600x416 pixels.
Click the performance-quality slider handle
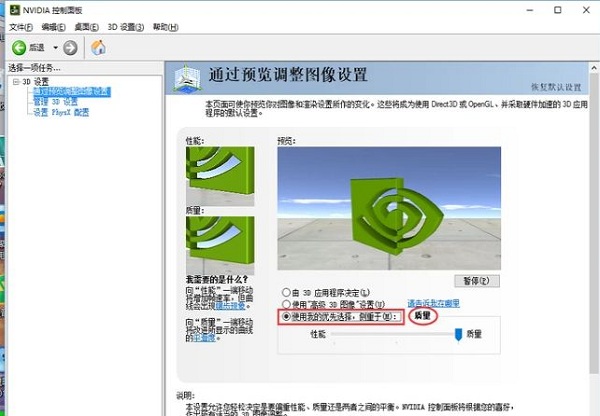click(x=458, y=334)
